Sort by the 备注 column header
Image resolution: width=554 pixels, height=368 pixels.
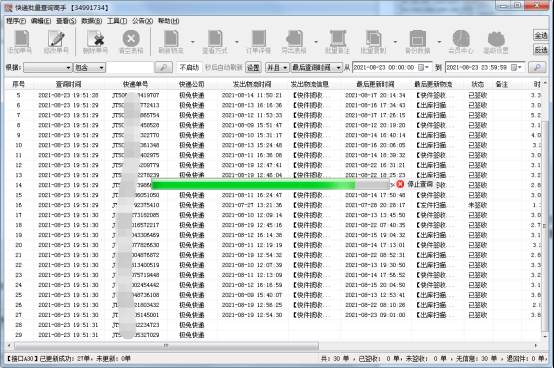pyautogui.click(x=501, y=84)
